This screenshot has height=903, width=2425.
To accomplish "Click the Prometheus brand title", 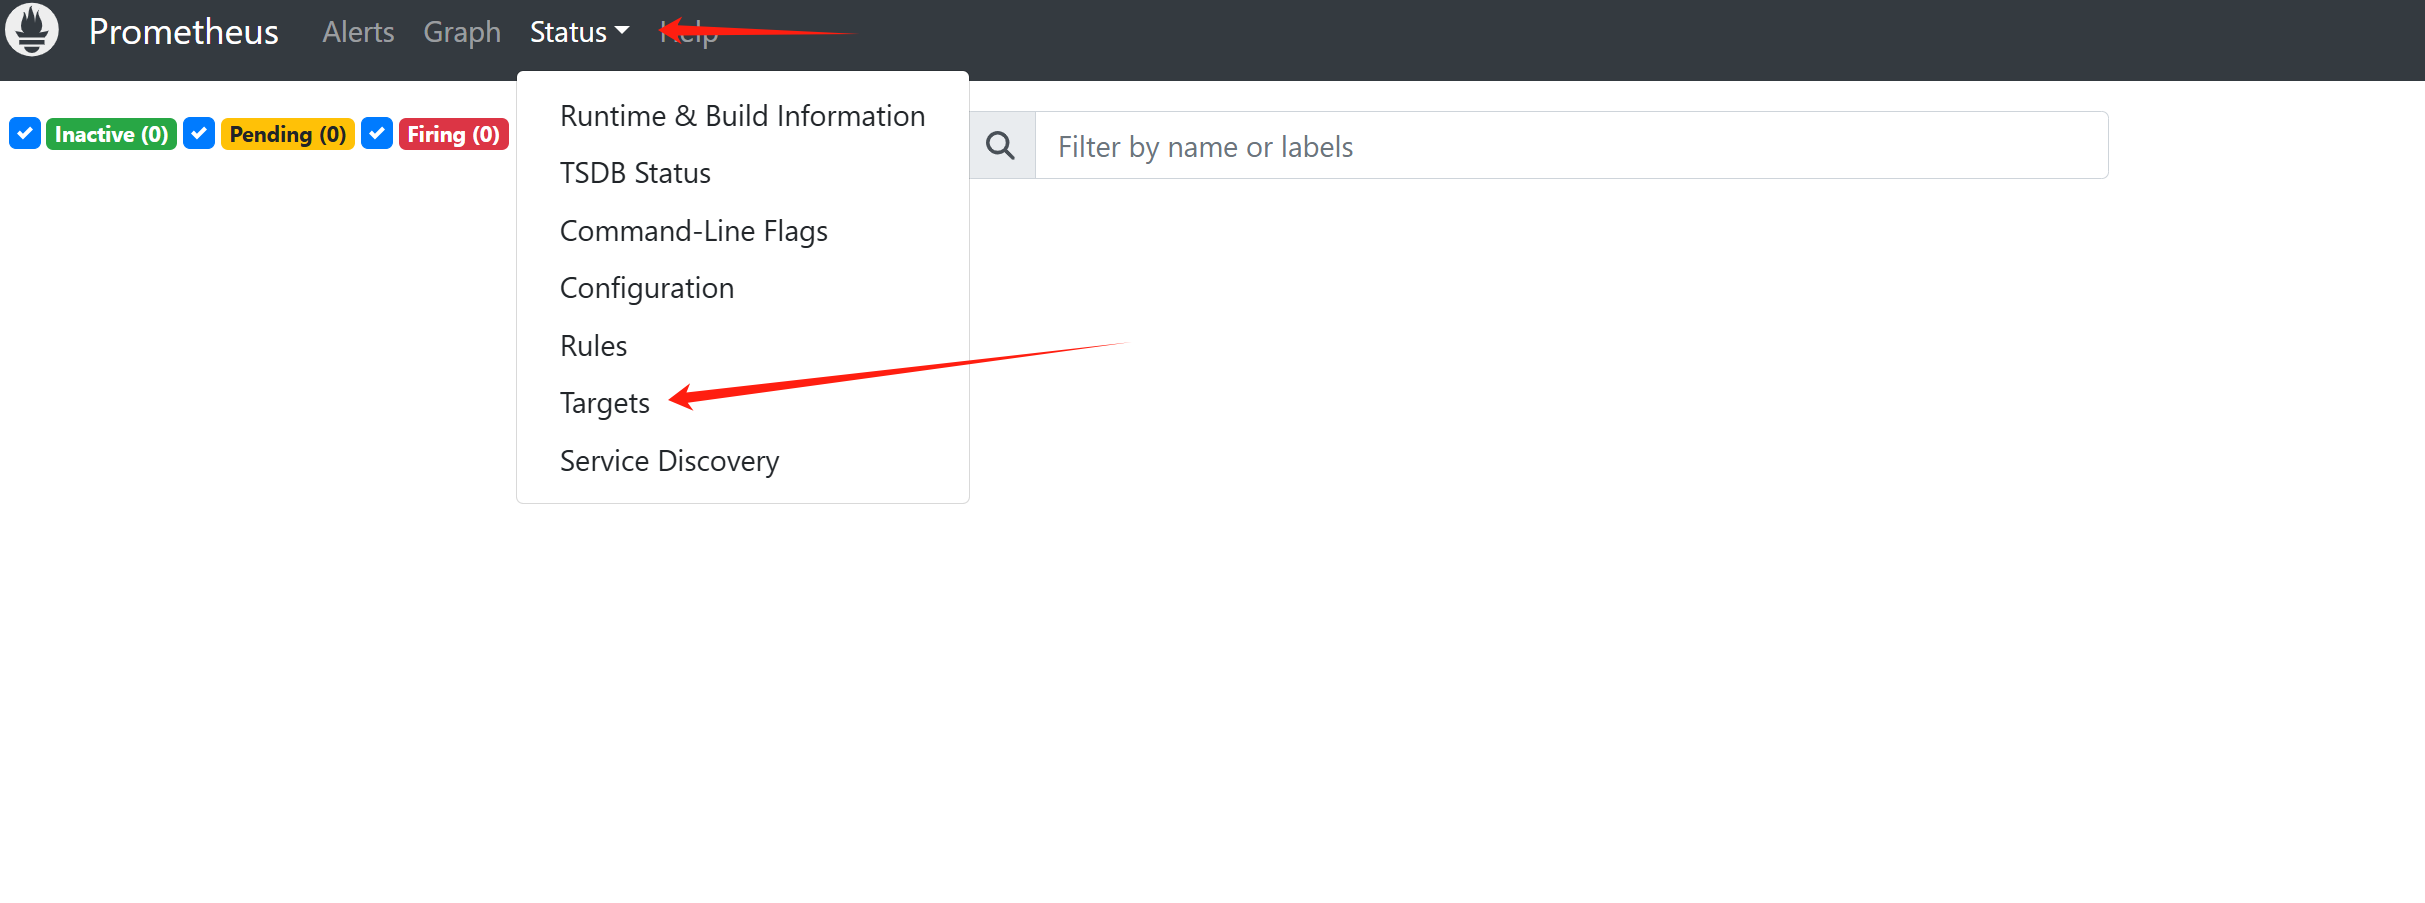I will [x=183, y=32].
